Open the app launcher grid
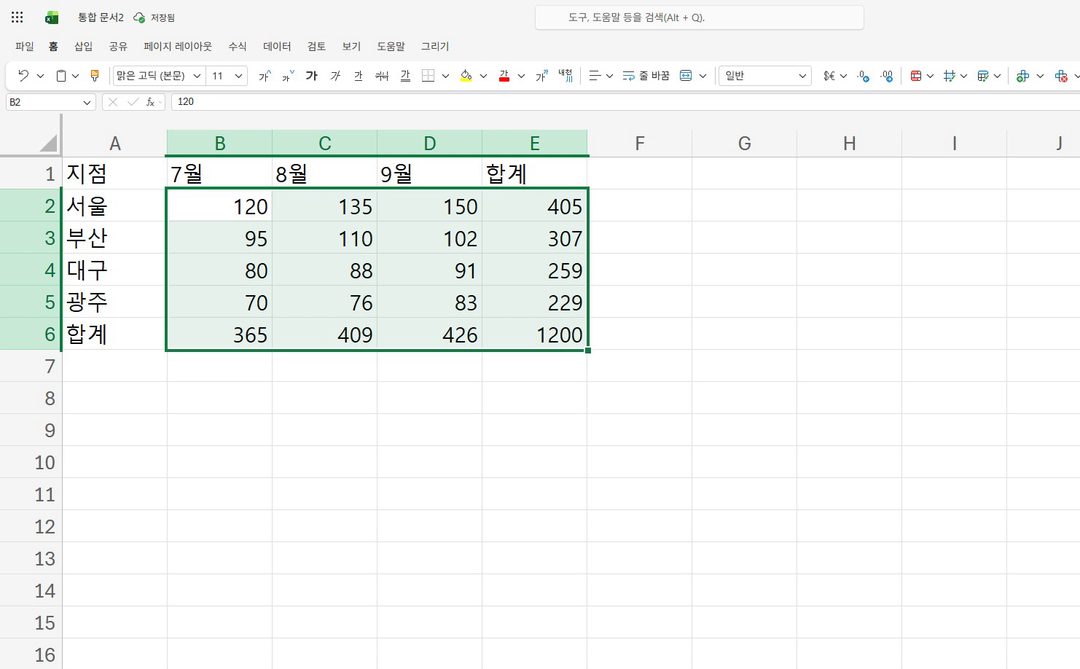1080x669 pixels. (17, 17)
